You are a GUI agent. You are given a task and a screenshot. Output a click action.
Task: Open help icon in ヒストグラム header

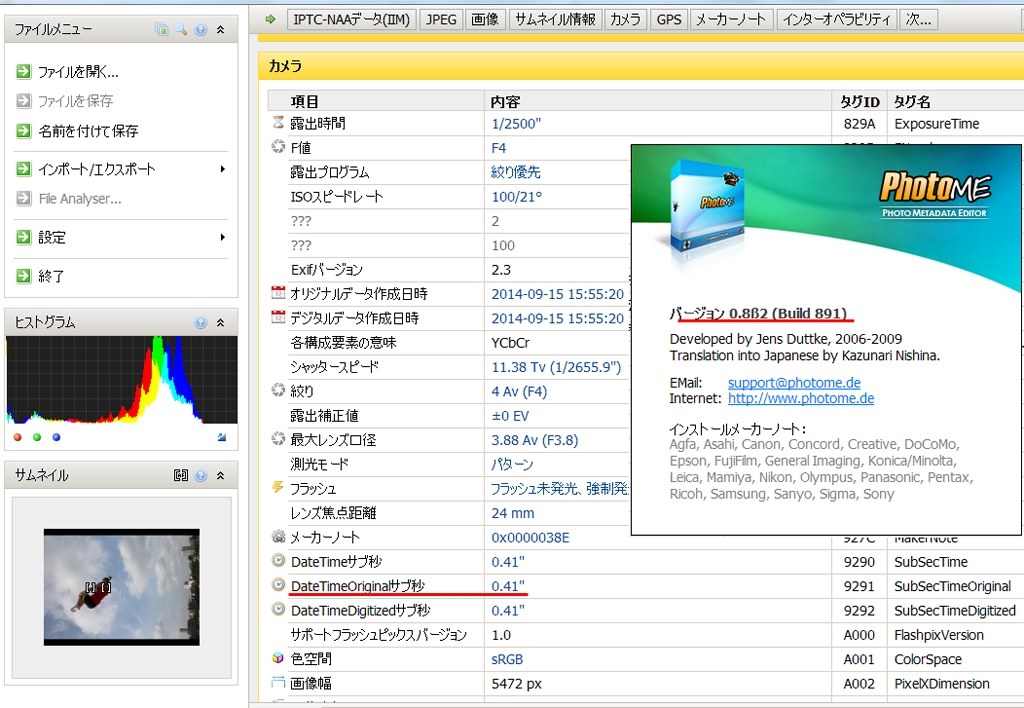point(200,323)
